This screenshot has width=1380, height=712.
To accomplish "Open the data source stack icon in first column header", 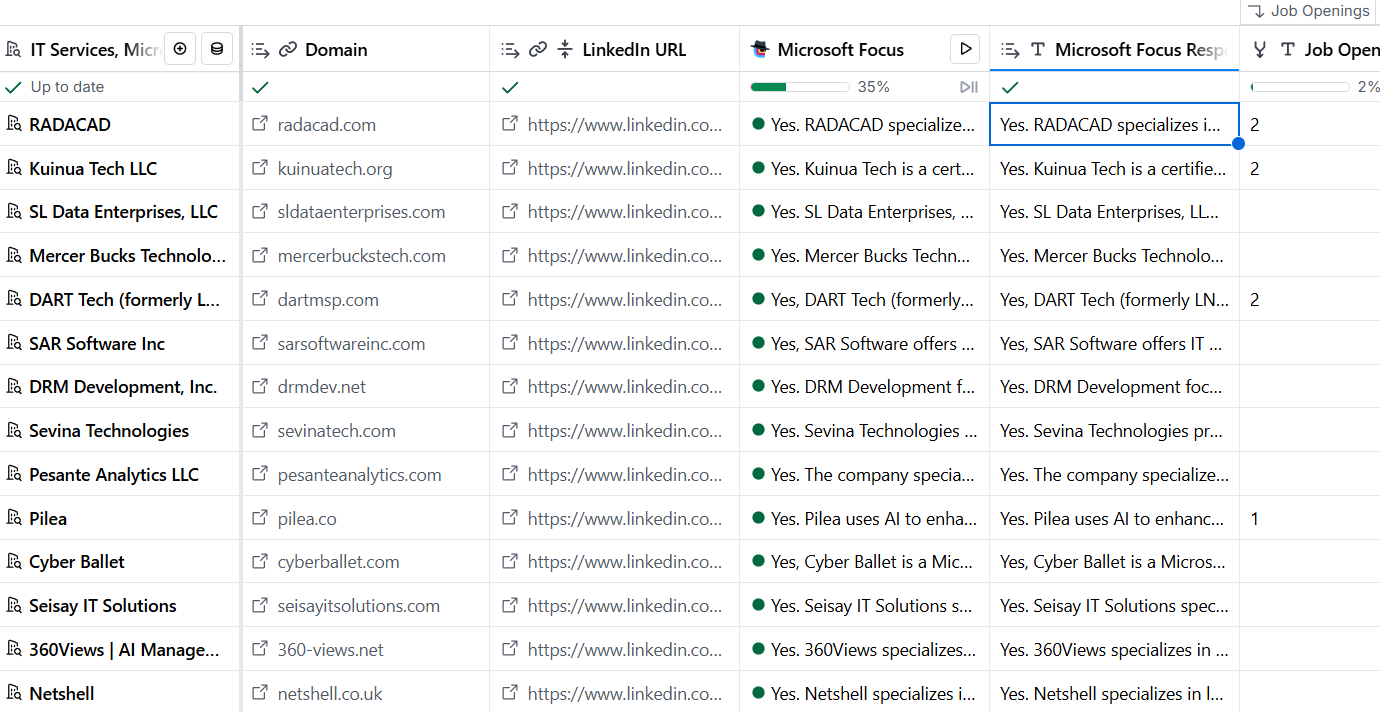I will (x=217, y=49).
